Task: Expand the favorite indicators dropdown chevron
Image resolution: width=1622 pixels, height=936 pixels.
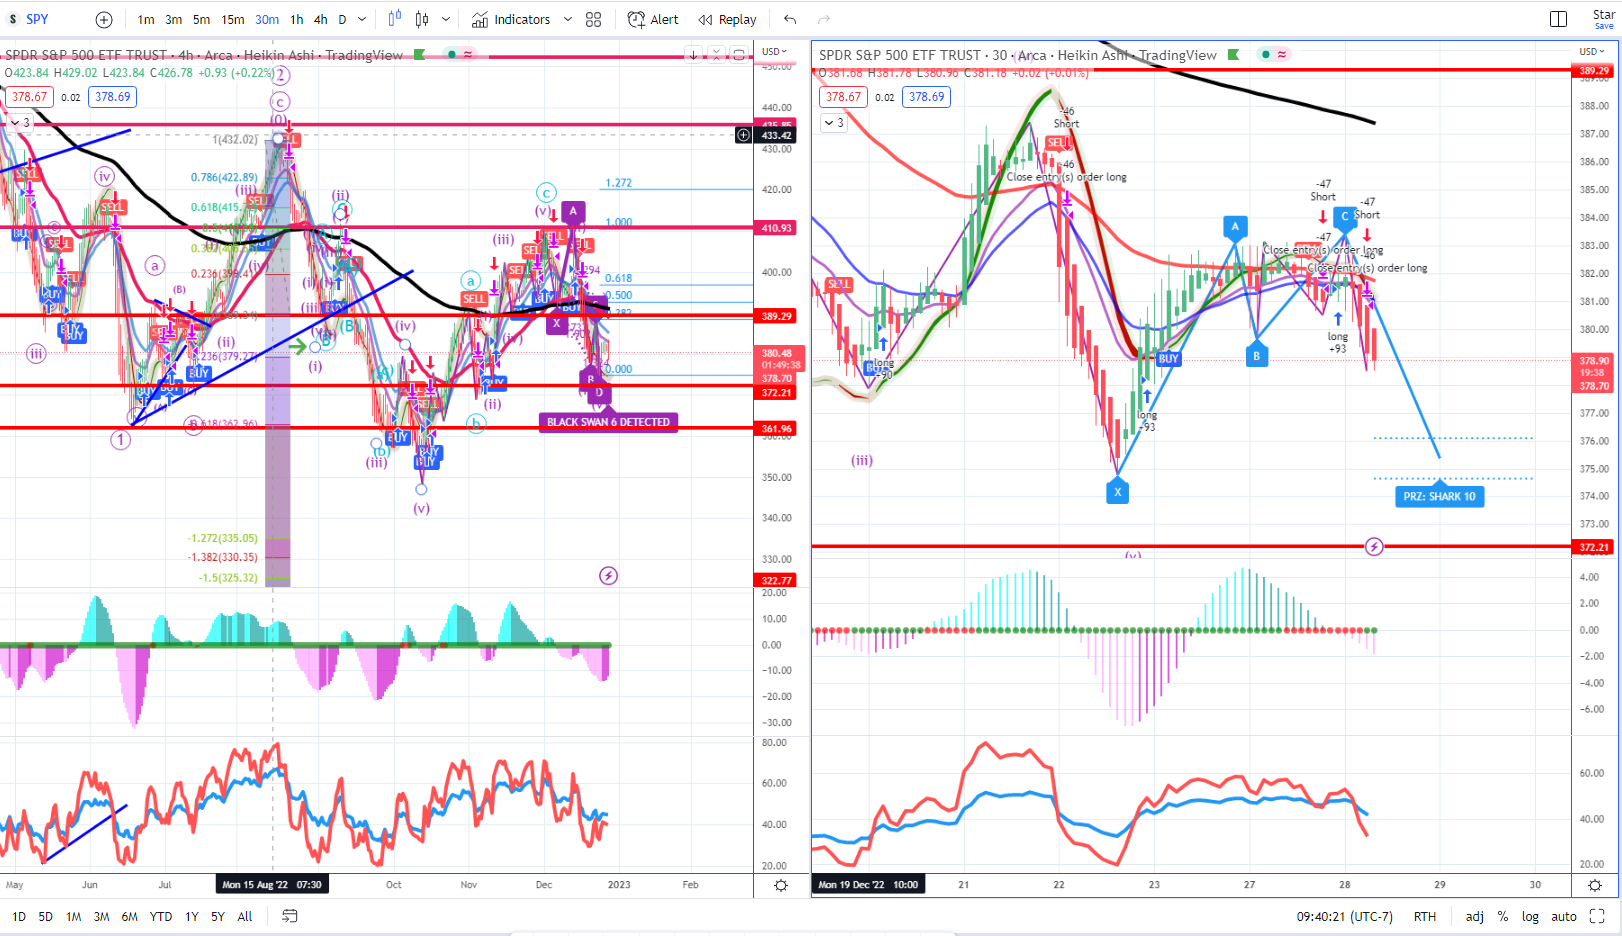Action: [x=568, y=19]
